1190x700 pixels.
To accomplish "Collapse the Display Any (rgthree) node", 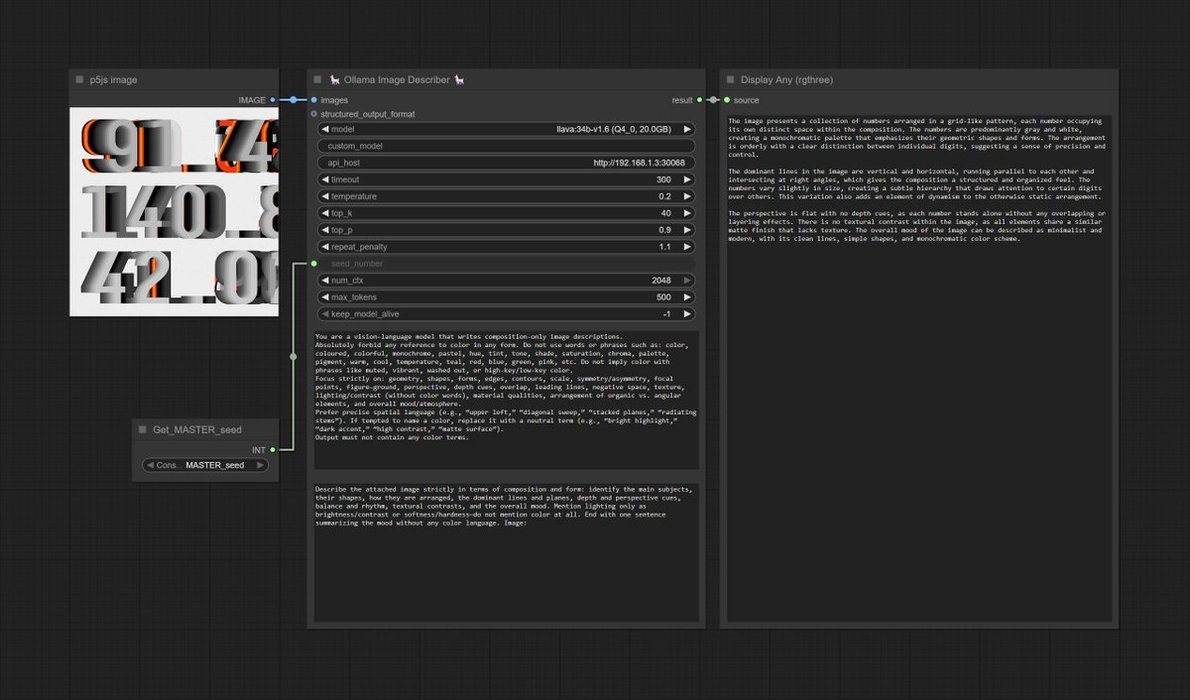I will (x=730, y=80).
